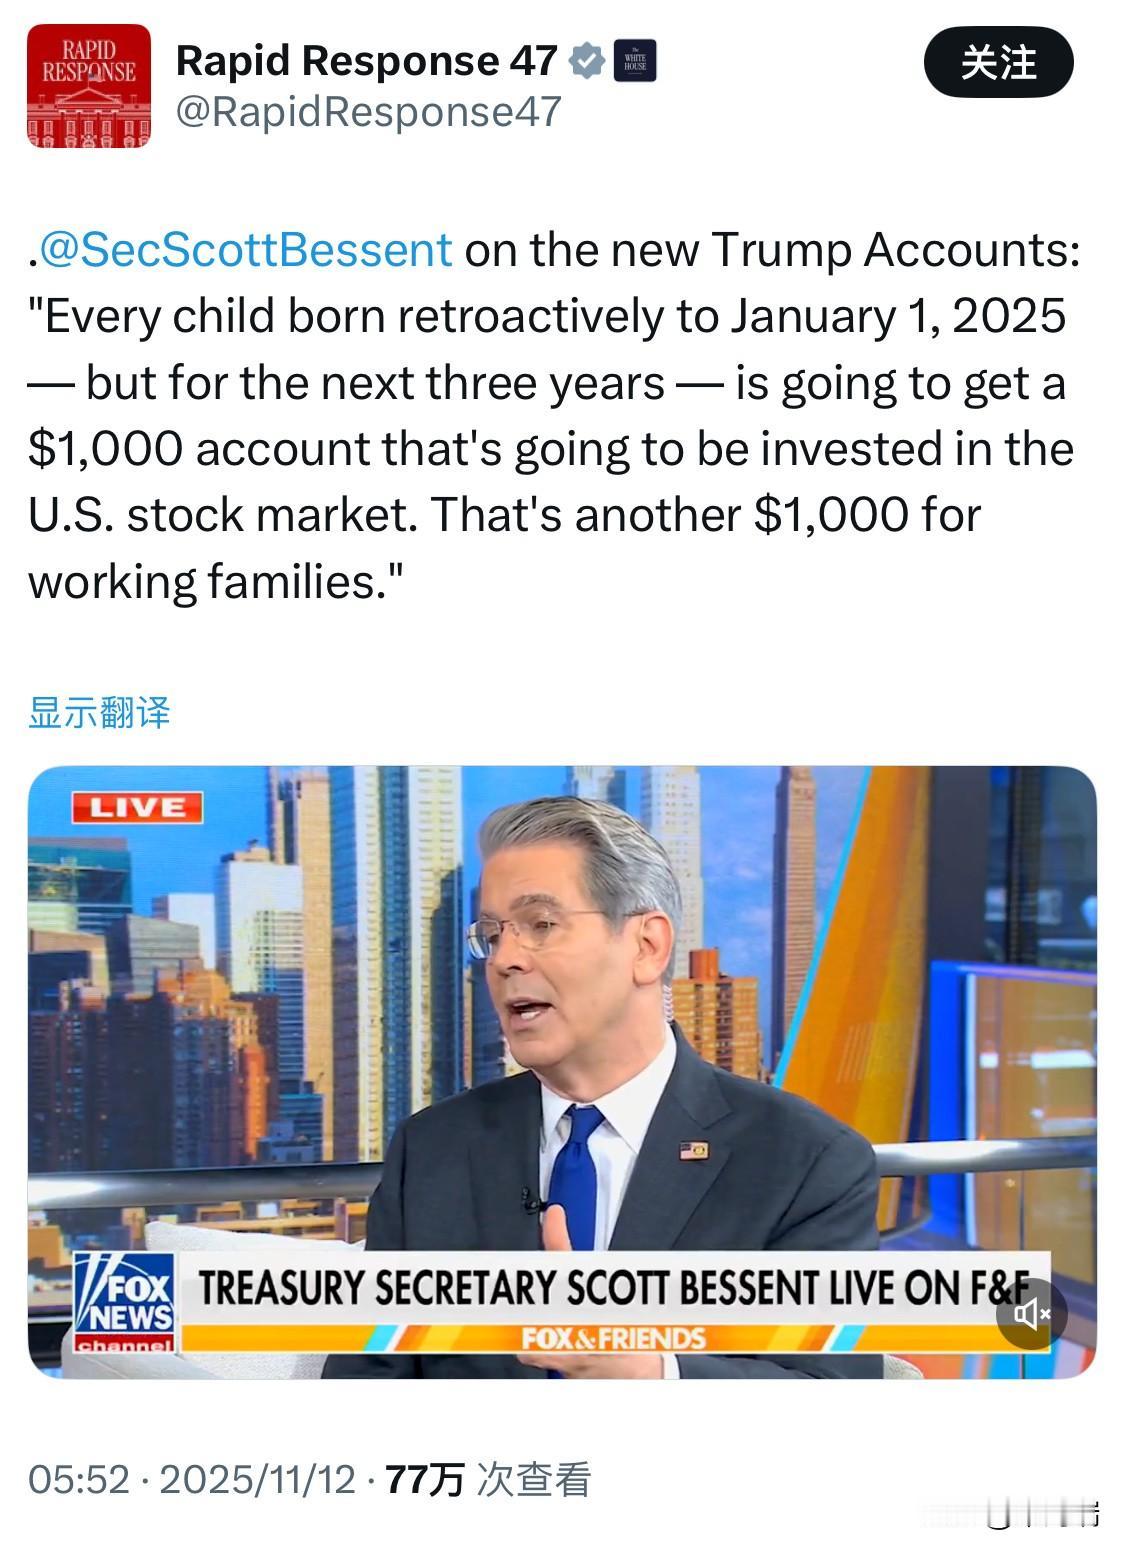Open the White House affiliation badge
Image resolution: width=1125 pixels, height=1553 pixels.
pyautogui.click(x=634, y=61)
